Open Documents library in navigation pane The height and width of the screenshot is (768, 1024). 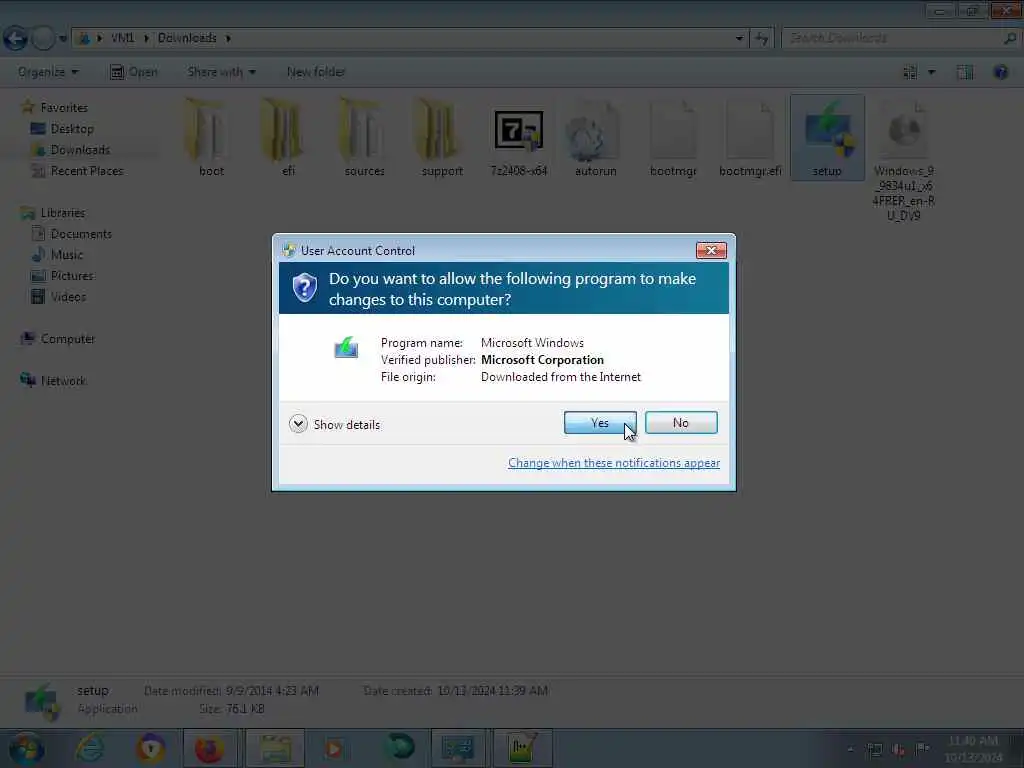pyautogui.click(x=81, y=234)
